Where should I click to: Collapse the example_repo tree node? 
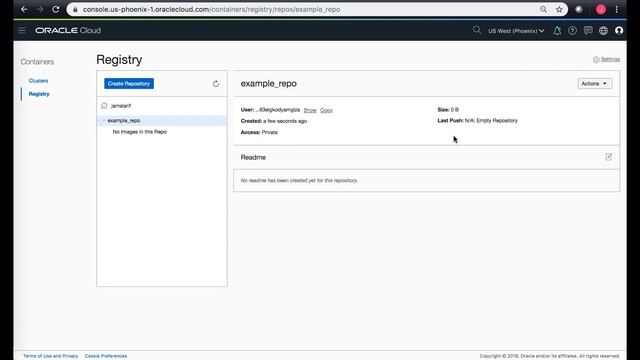[x=104, y=120]
